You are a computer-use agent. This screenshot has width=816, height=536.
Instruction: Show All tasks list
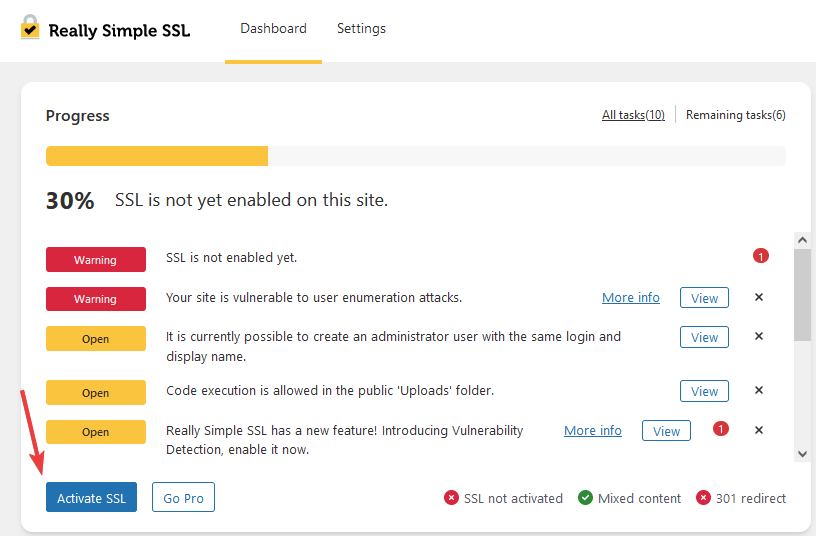coord(633,115)
